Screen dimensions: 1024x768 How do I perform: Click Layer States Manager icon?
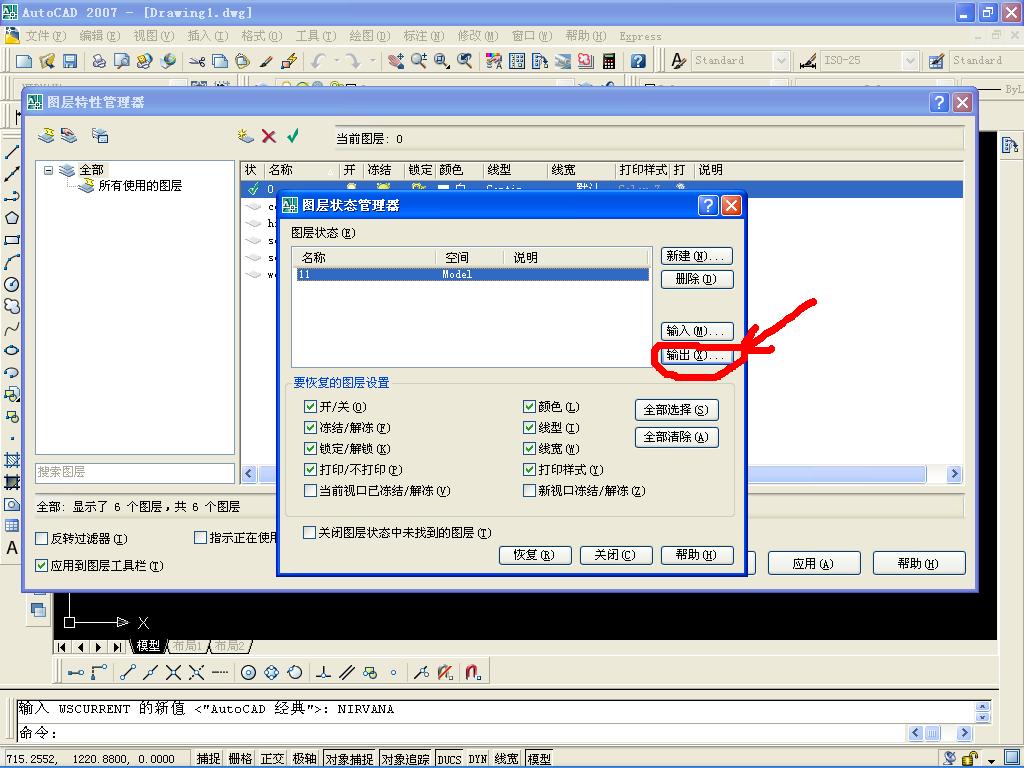(100, 135)
